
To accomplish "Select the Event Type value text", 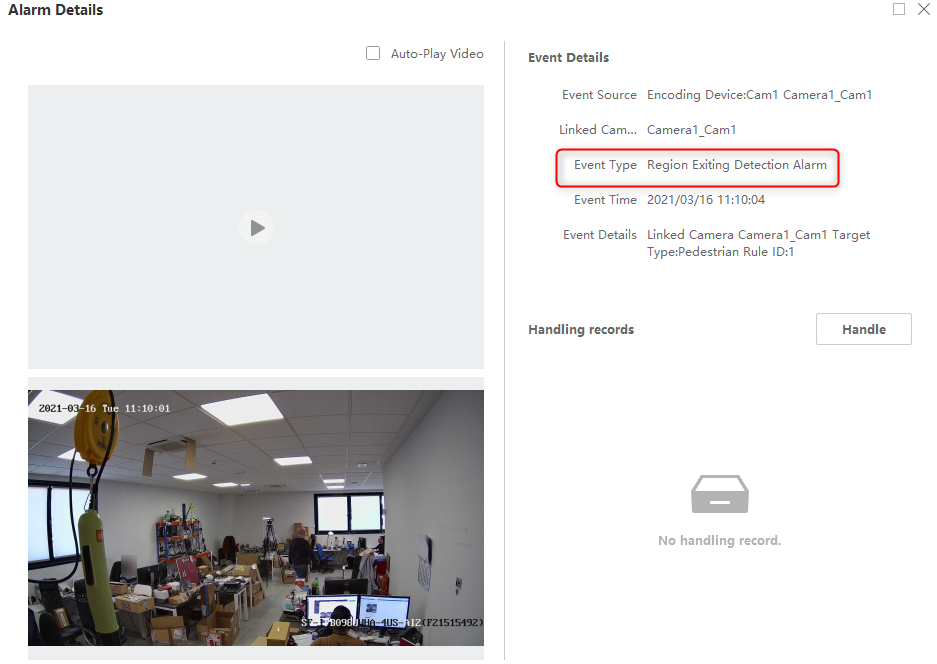I will pyautogui.click(x=737, y=165).
